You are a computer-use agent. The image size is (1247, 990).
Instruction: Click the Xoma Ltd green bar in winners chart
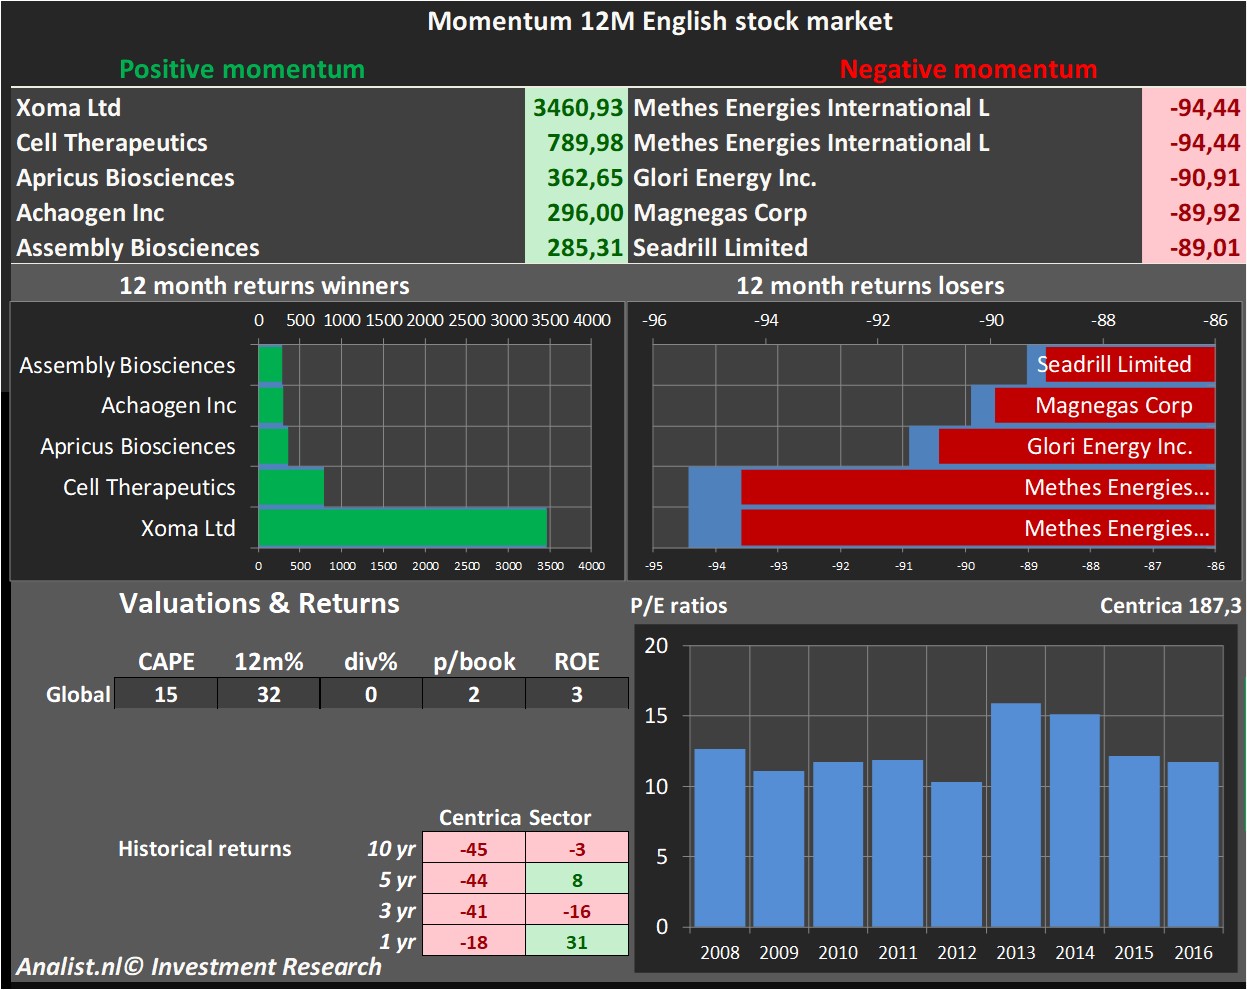tap(402, 527)
